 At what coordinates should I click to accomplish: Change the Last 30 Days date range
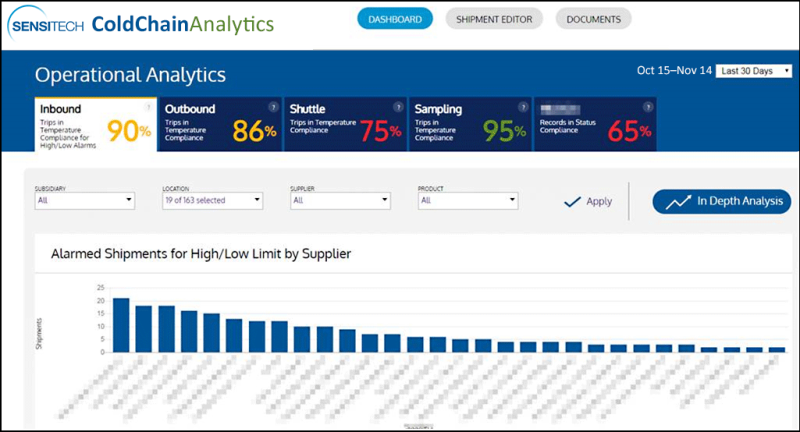[x=754, y=71]
